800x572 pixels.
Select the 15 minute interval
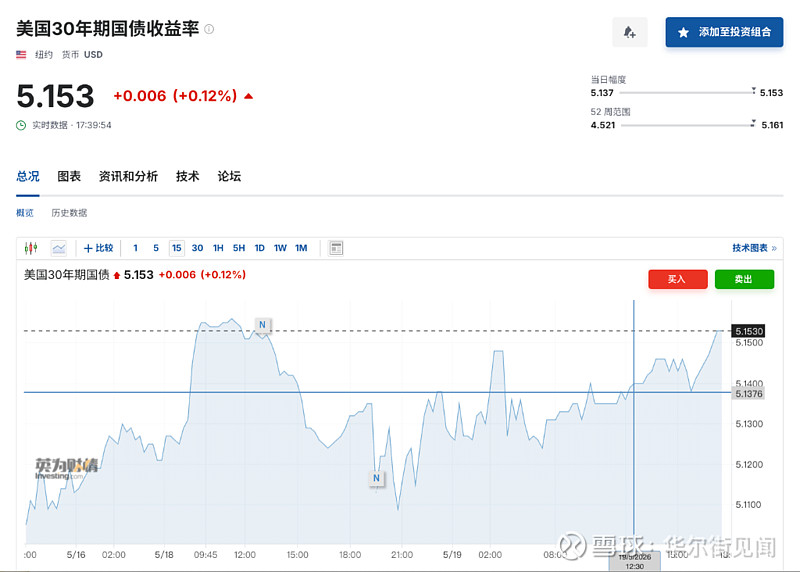click(177, 248)
